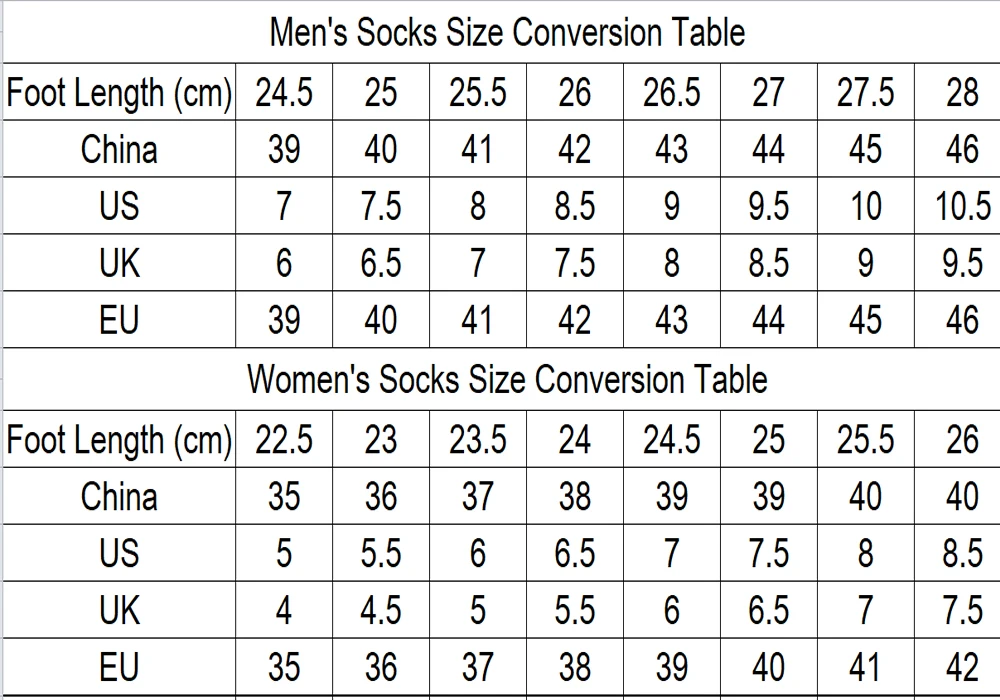The height and width of the screenshot is (700, 1000).
Task: Click the women's China row label
Action: pos(119,496)
